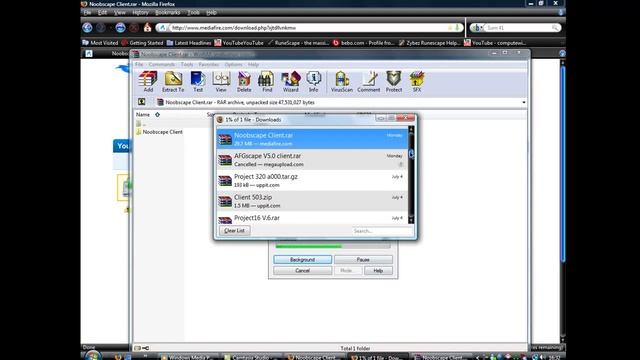Image resolution: width=640 pixels, height=360 pixels.
Task: Pause the extraction
Action: click(363, 260)
